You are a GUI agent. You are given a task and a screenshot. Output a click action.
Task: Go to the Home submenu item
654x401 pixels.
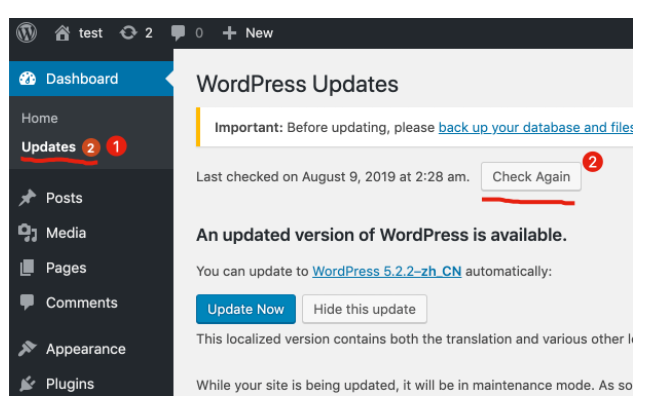click(x=40, y=118)
